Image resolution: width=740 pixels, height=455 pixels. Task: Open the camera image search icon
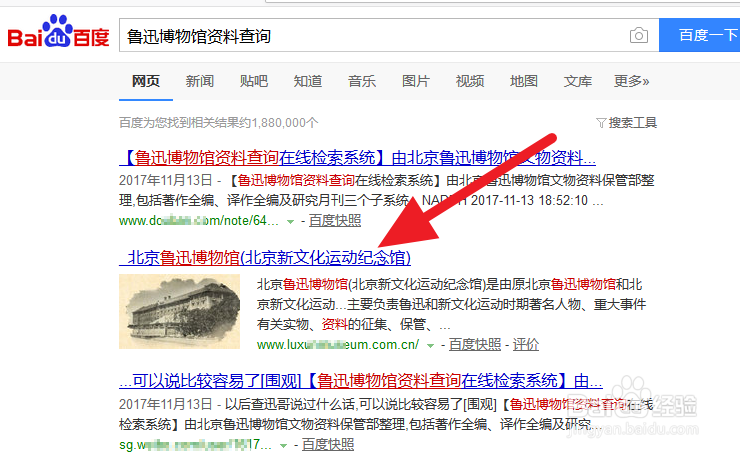639,35
